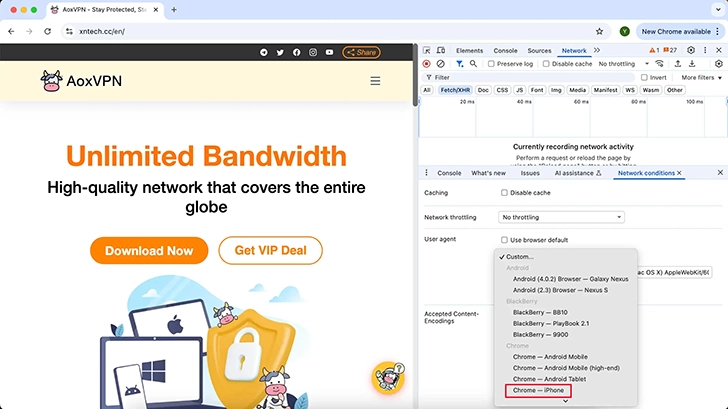Type in the network Filter field
728x409 pixels.
530,77
